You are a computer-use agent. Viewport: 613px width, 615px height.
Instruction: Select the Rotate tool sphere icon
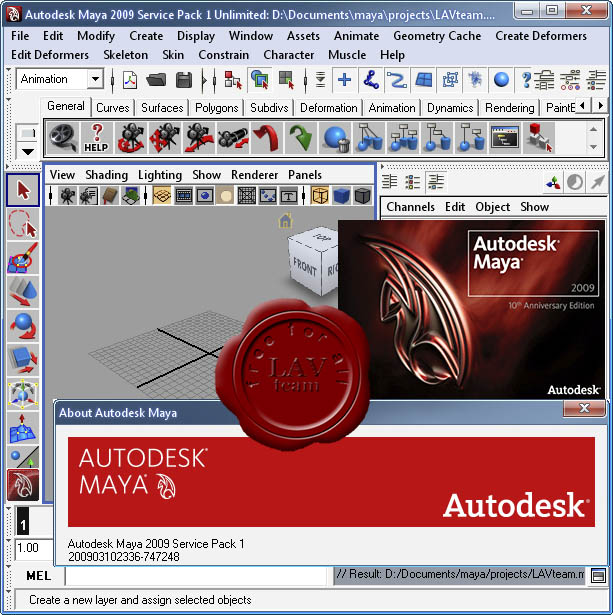(23, 326)
